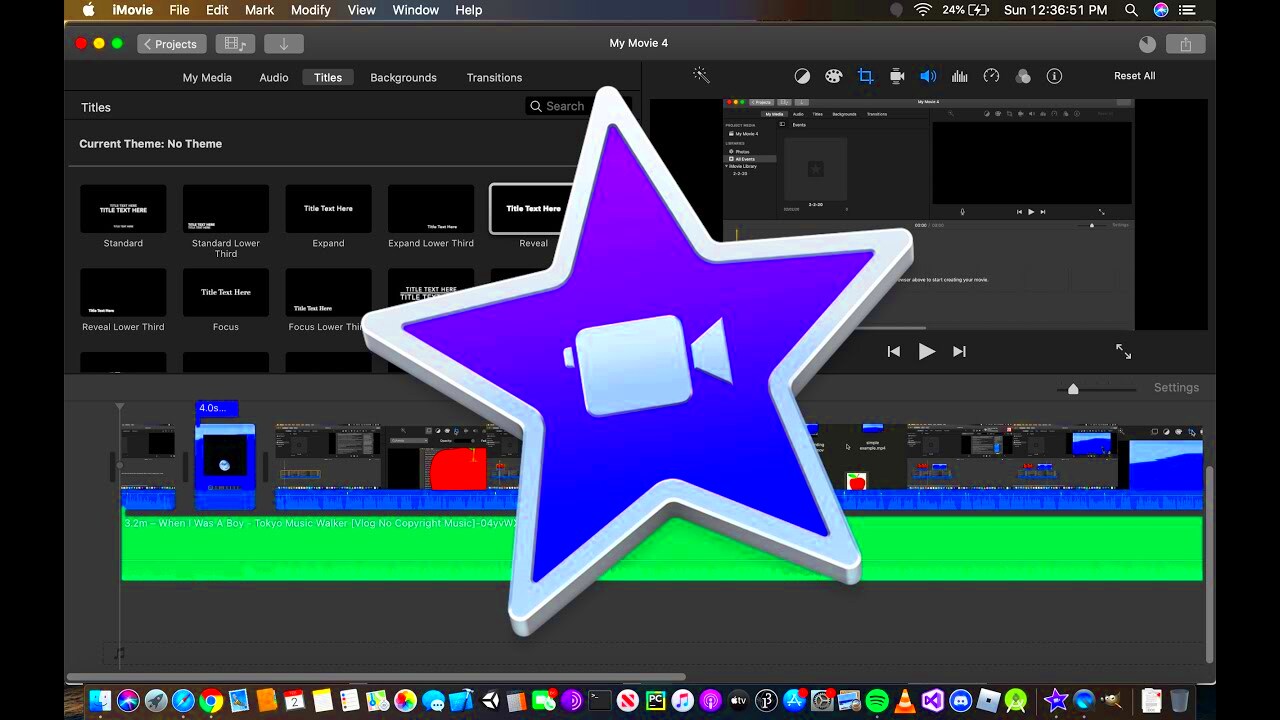The image size is (1280, 720).
Task: Open iMovie star icon in Dock
Action: coord(1056,701)
